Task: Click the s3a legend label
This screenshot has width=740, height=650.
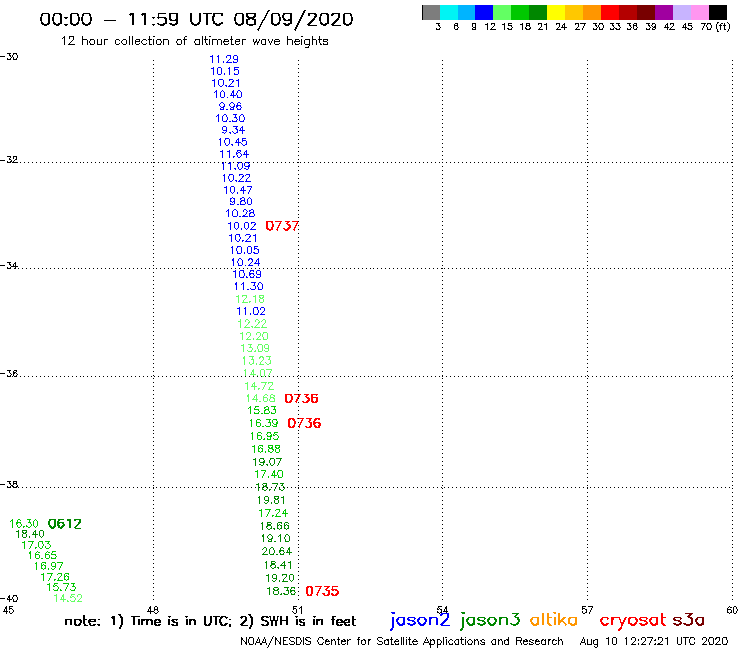Action: [x=688, y=620]
